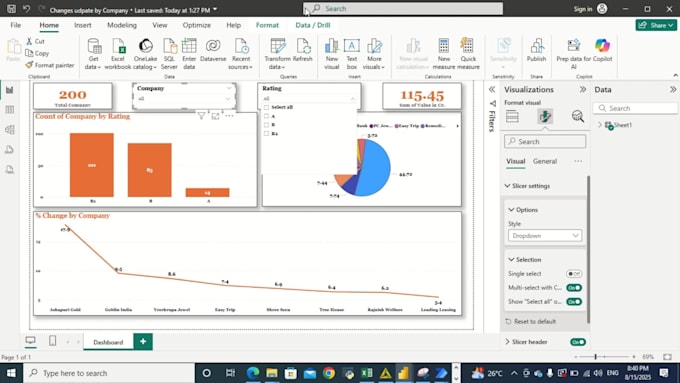Click the format pane search box
Viewport: 680px width, 383px height.
click(x=545, y=141)
